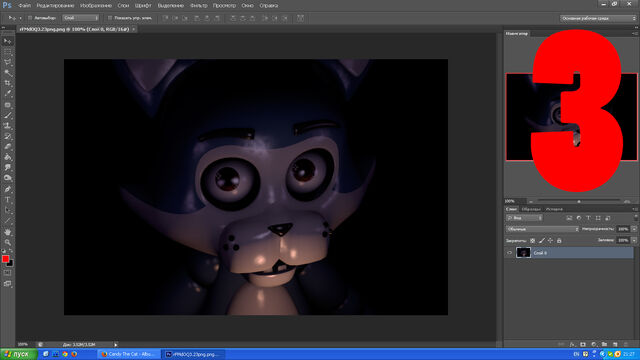Image resolution: width=640 pixels, height=360 pixels.
Task: Toggle type layer filter T icon
Action: pyautogui.click(x=588, y=218)
